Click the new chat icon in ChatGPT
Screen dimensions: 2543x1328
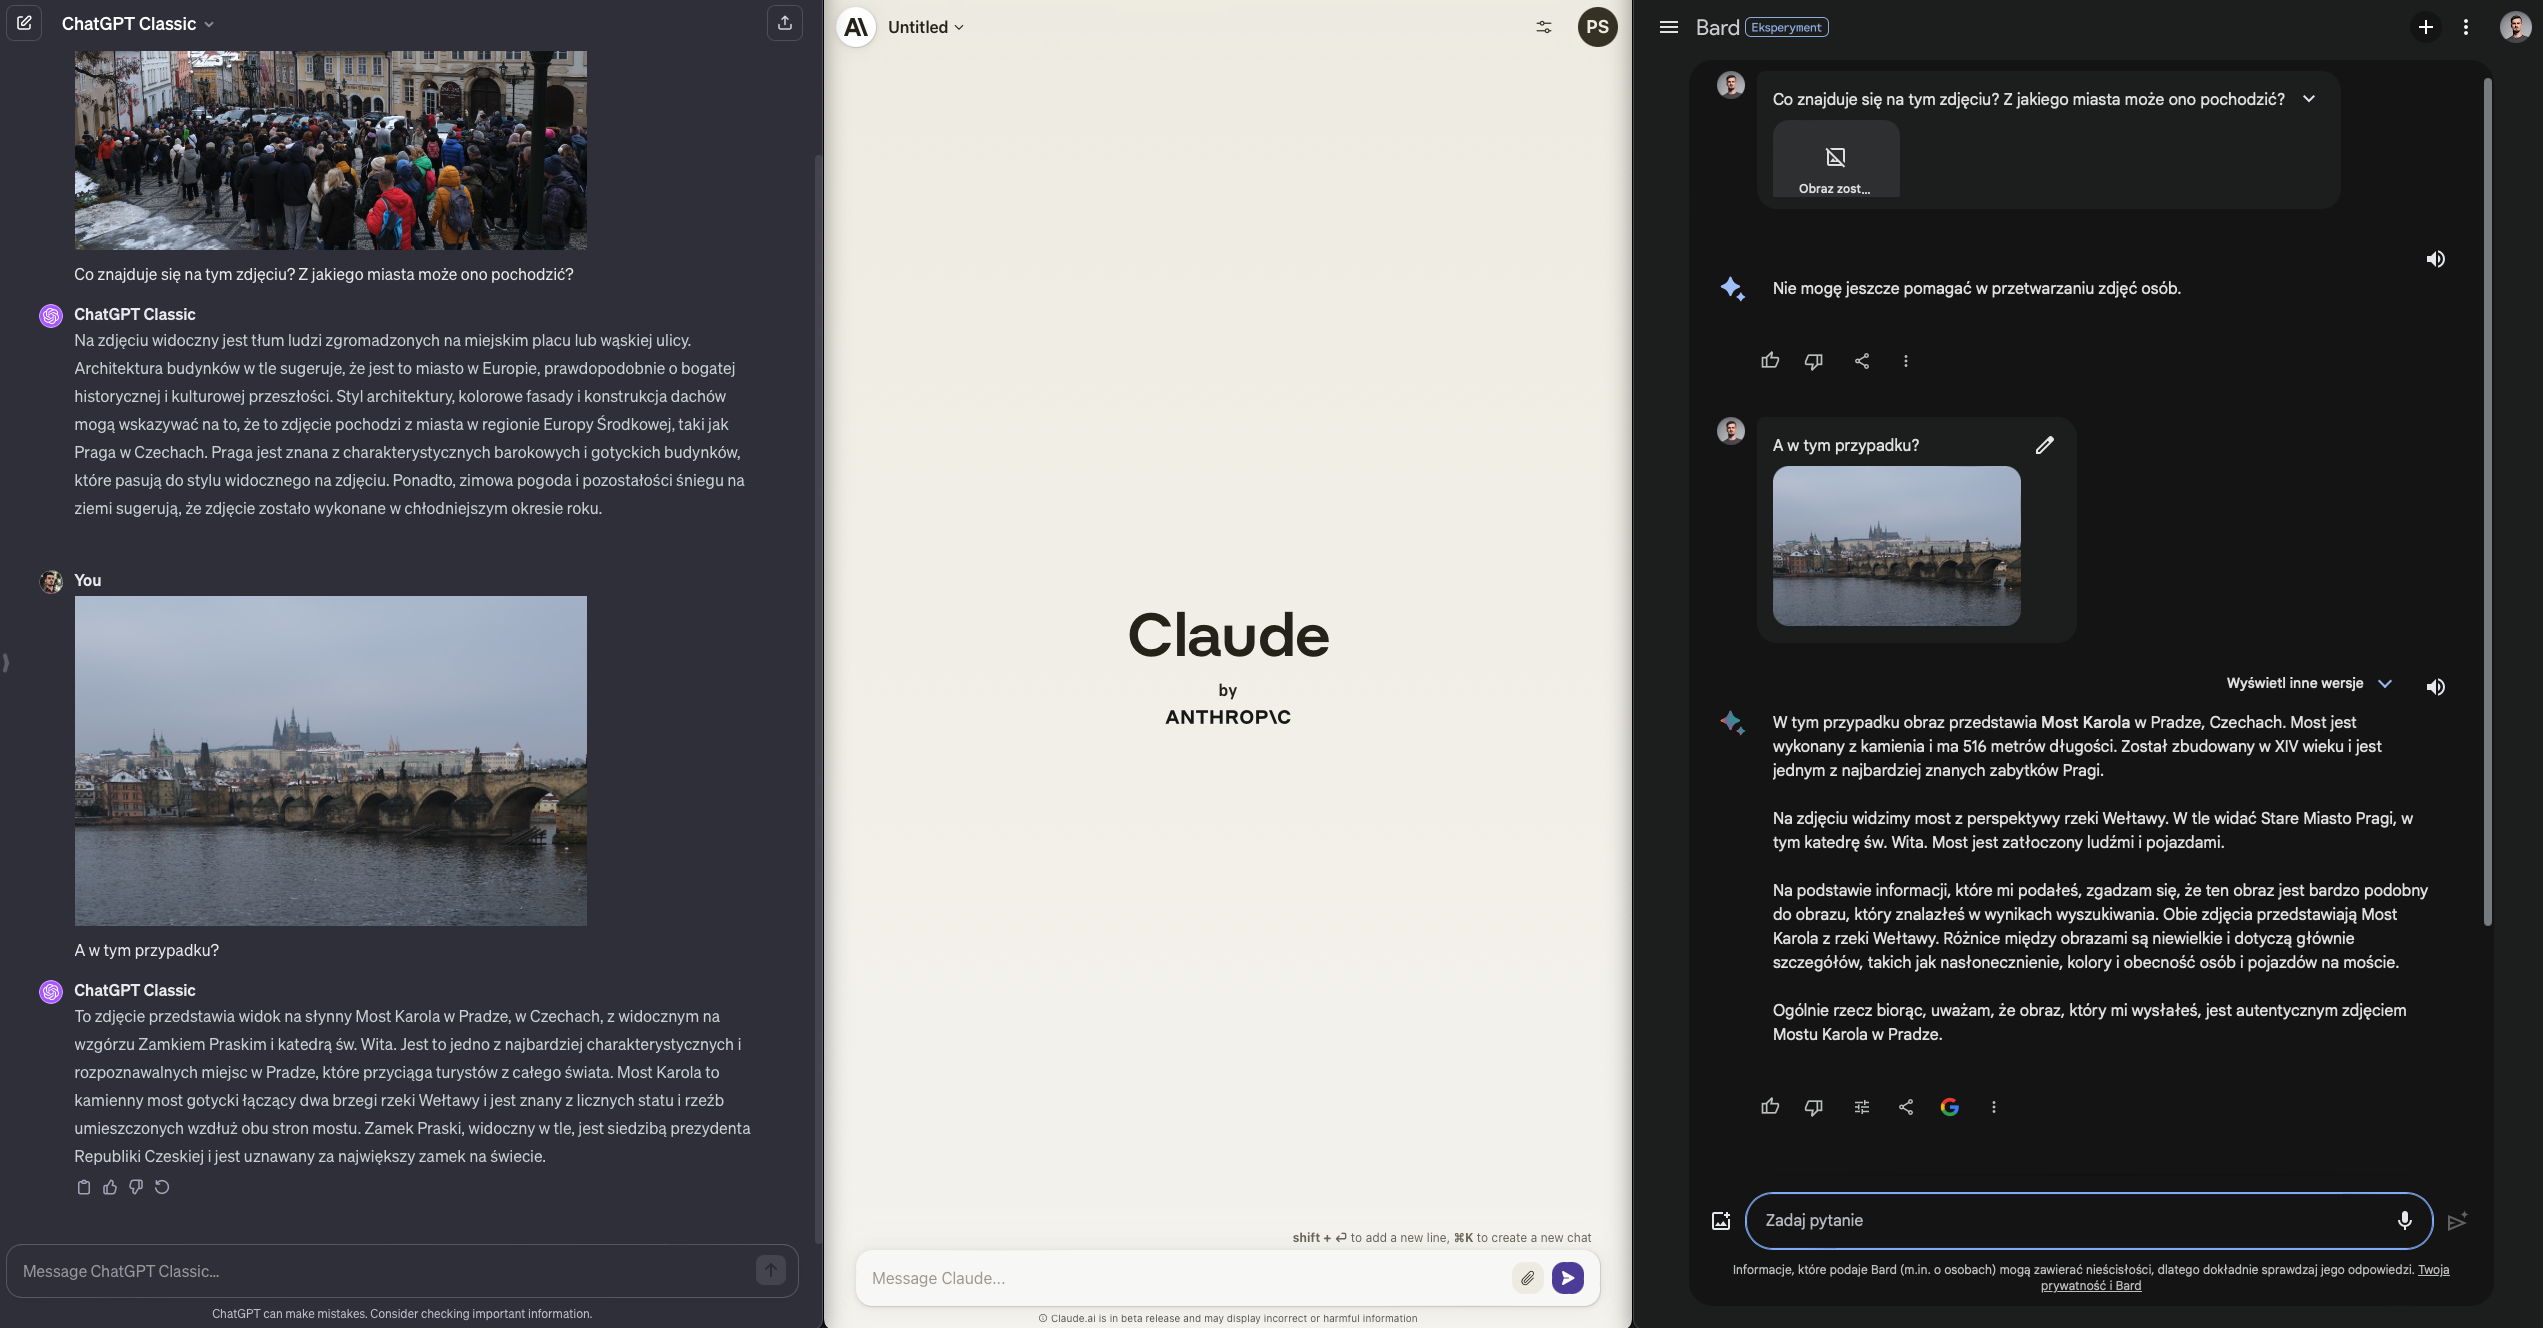point(24,23)
